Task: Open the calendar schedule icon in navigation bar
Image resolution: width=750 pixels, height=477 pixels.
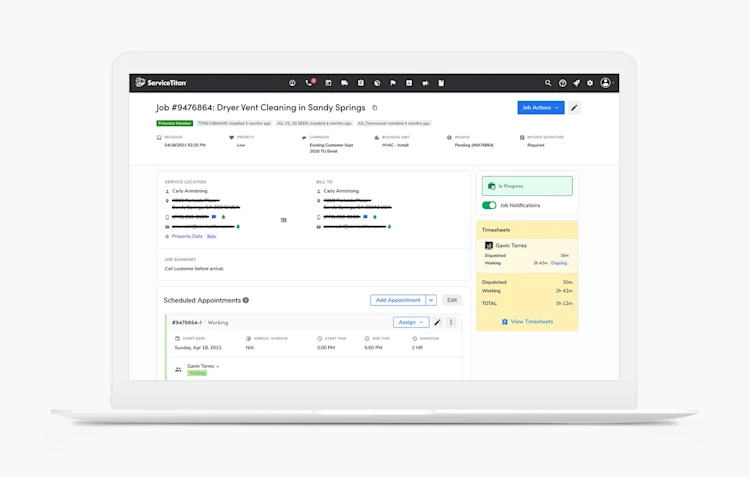Action: tap(328, 83)
